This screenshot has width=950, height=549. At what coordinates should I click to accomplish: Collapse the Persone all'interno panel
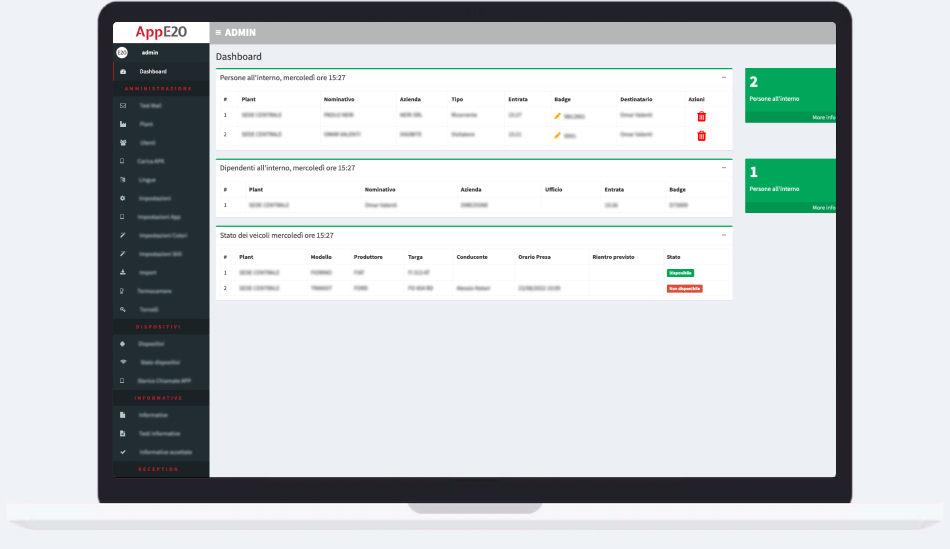coord(723,78)
